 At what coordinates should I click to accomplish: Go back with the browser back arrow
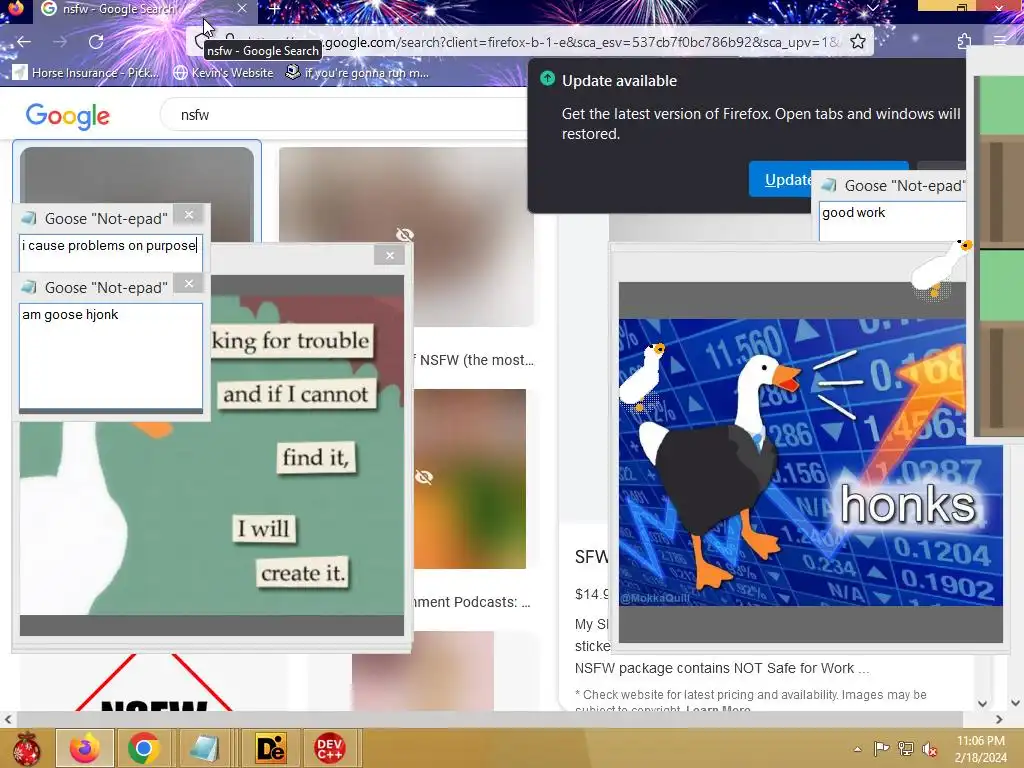[24, 42]
